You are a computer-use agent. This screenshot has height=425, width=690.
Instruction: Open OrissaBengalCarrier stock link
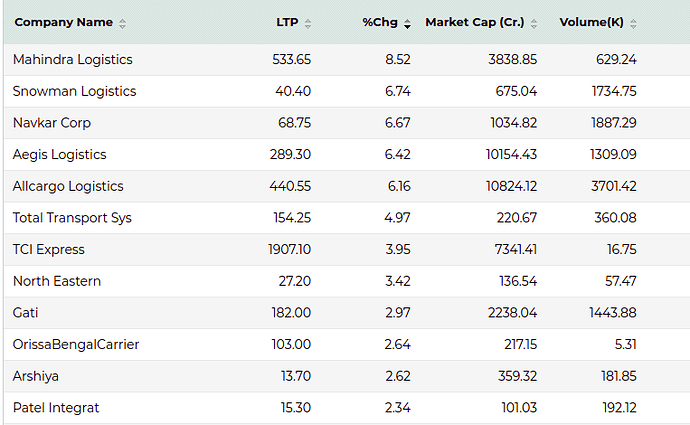point(76,344)
